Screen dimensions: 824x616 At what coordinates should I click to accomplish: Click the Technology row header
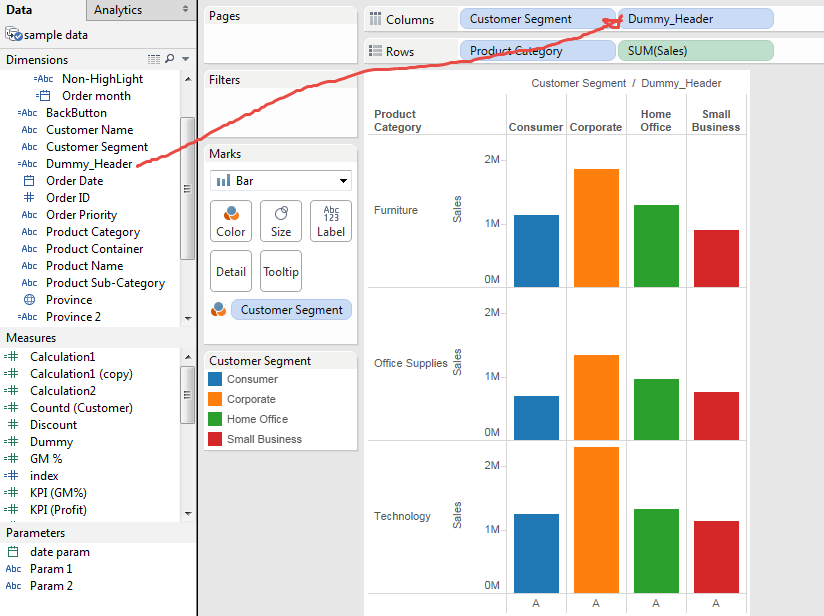pos(402,516)
